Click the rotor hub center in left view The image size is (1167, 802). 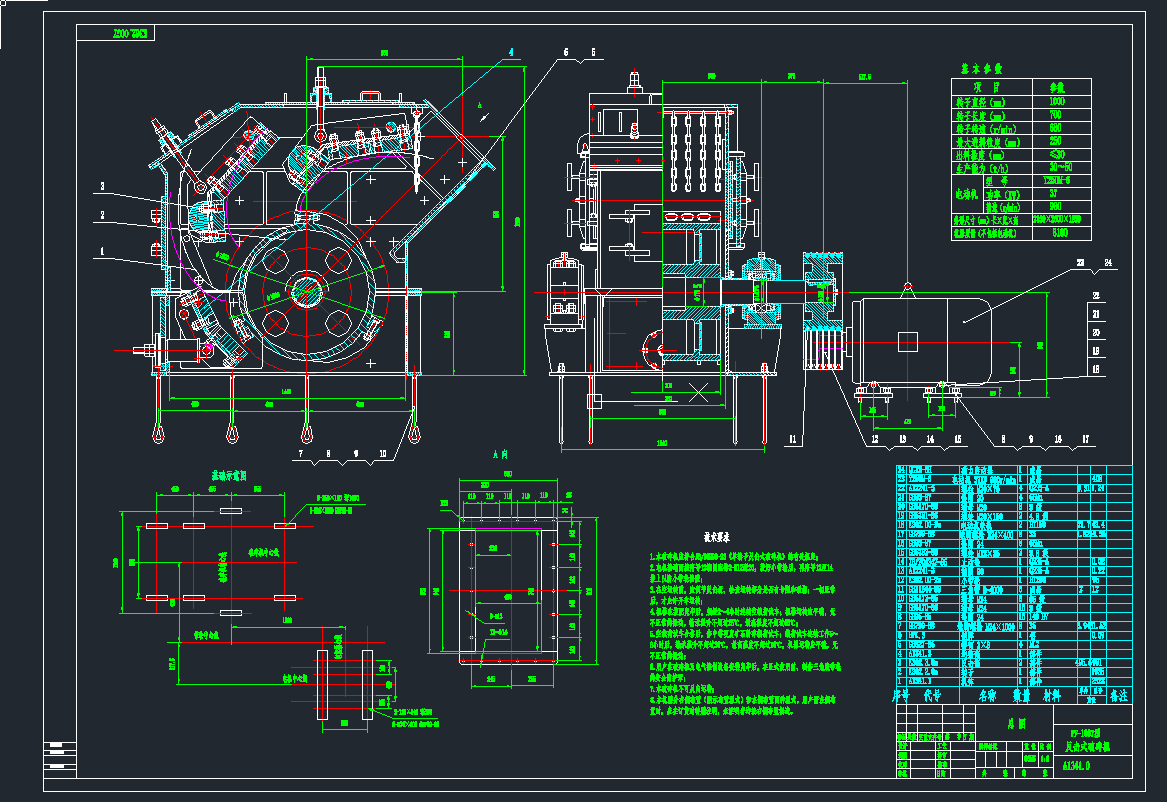pos(305,291)
